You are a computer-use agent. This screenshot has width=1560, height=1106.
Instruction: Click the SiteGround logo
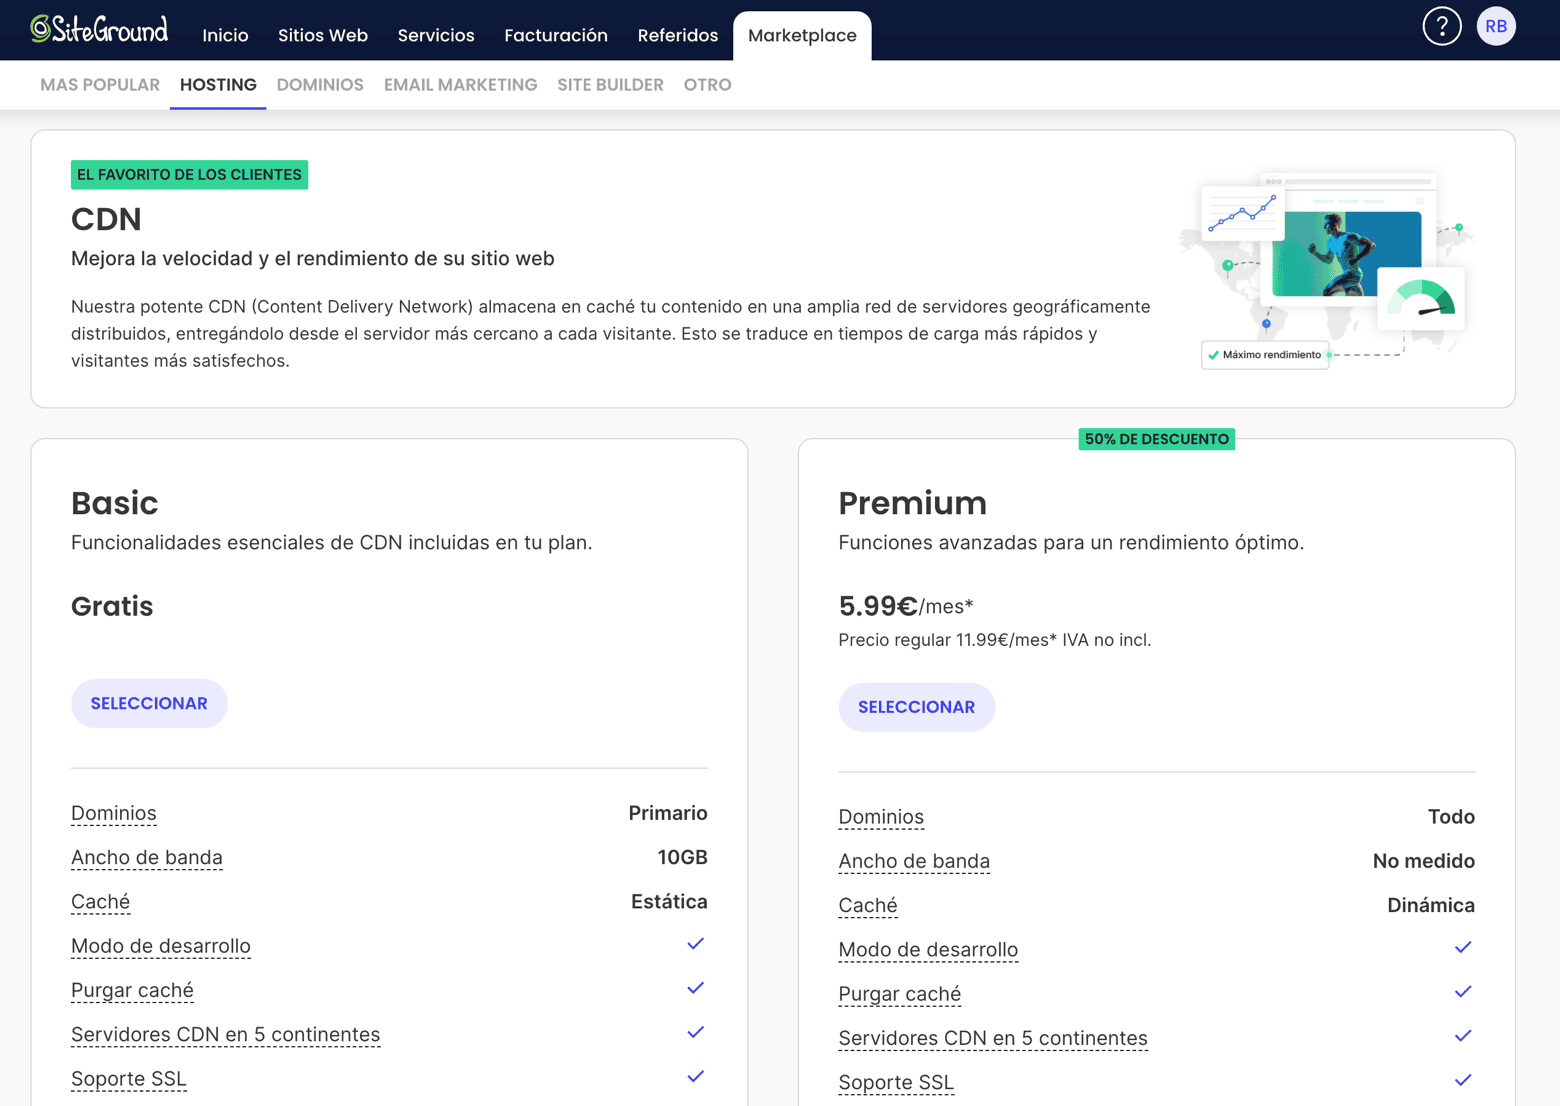99,29
